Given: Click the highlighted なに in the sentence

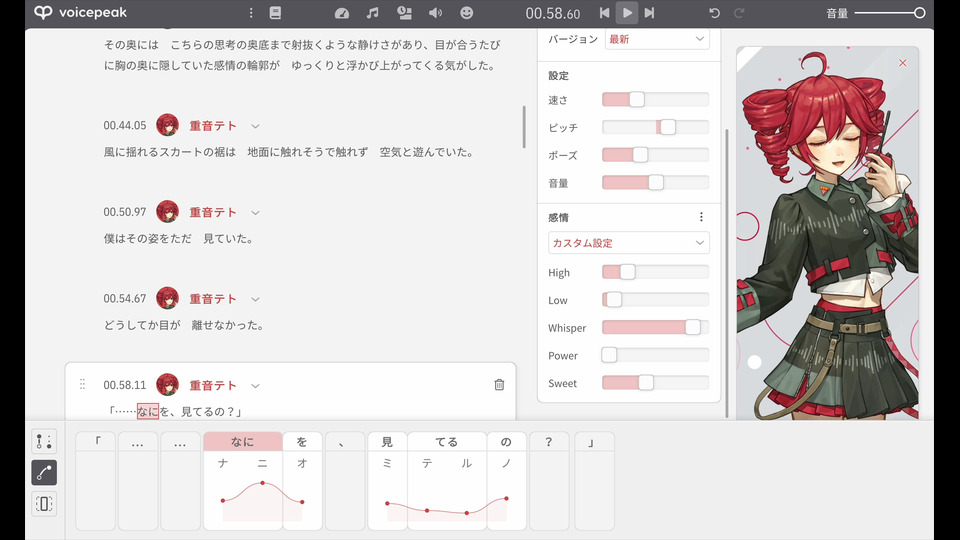Looking at the screenshot, I should [148, 411].
